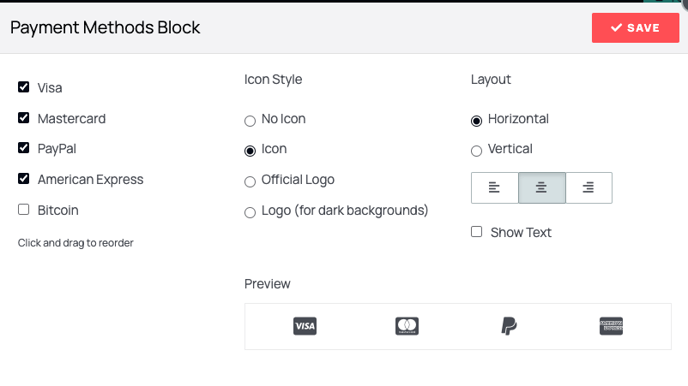Select Logo for dark backgrounds option
The image size is (688, 386).
tap(250, 212)
